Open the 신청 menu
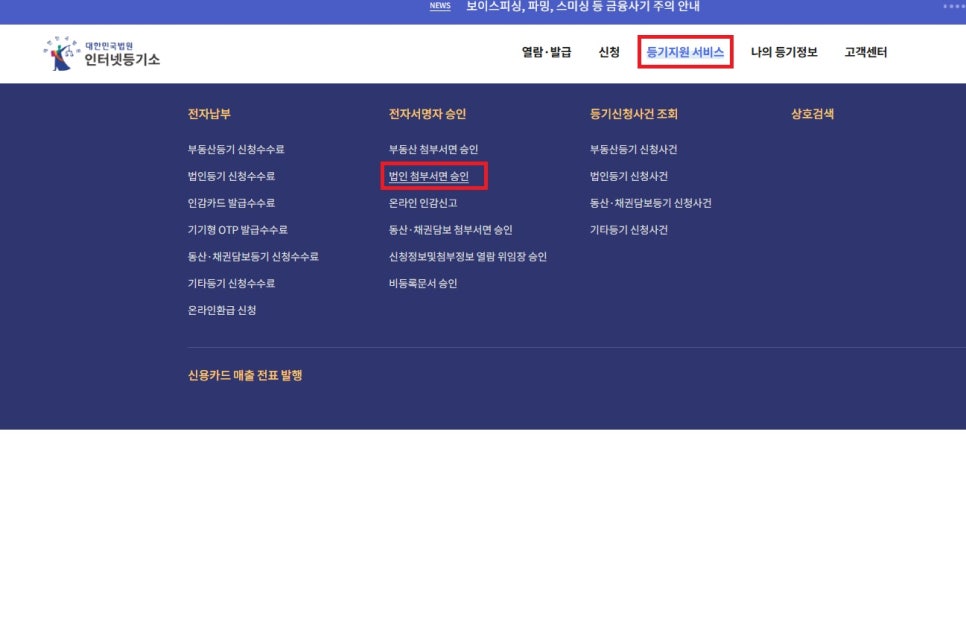The height and width of the screenshot is (624, 966). pos(609,52)
